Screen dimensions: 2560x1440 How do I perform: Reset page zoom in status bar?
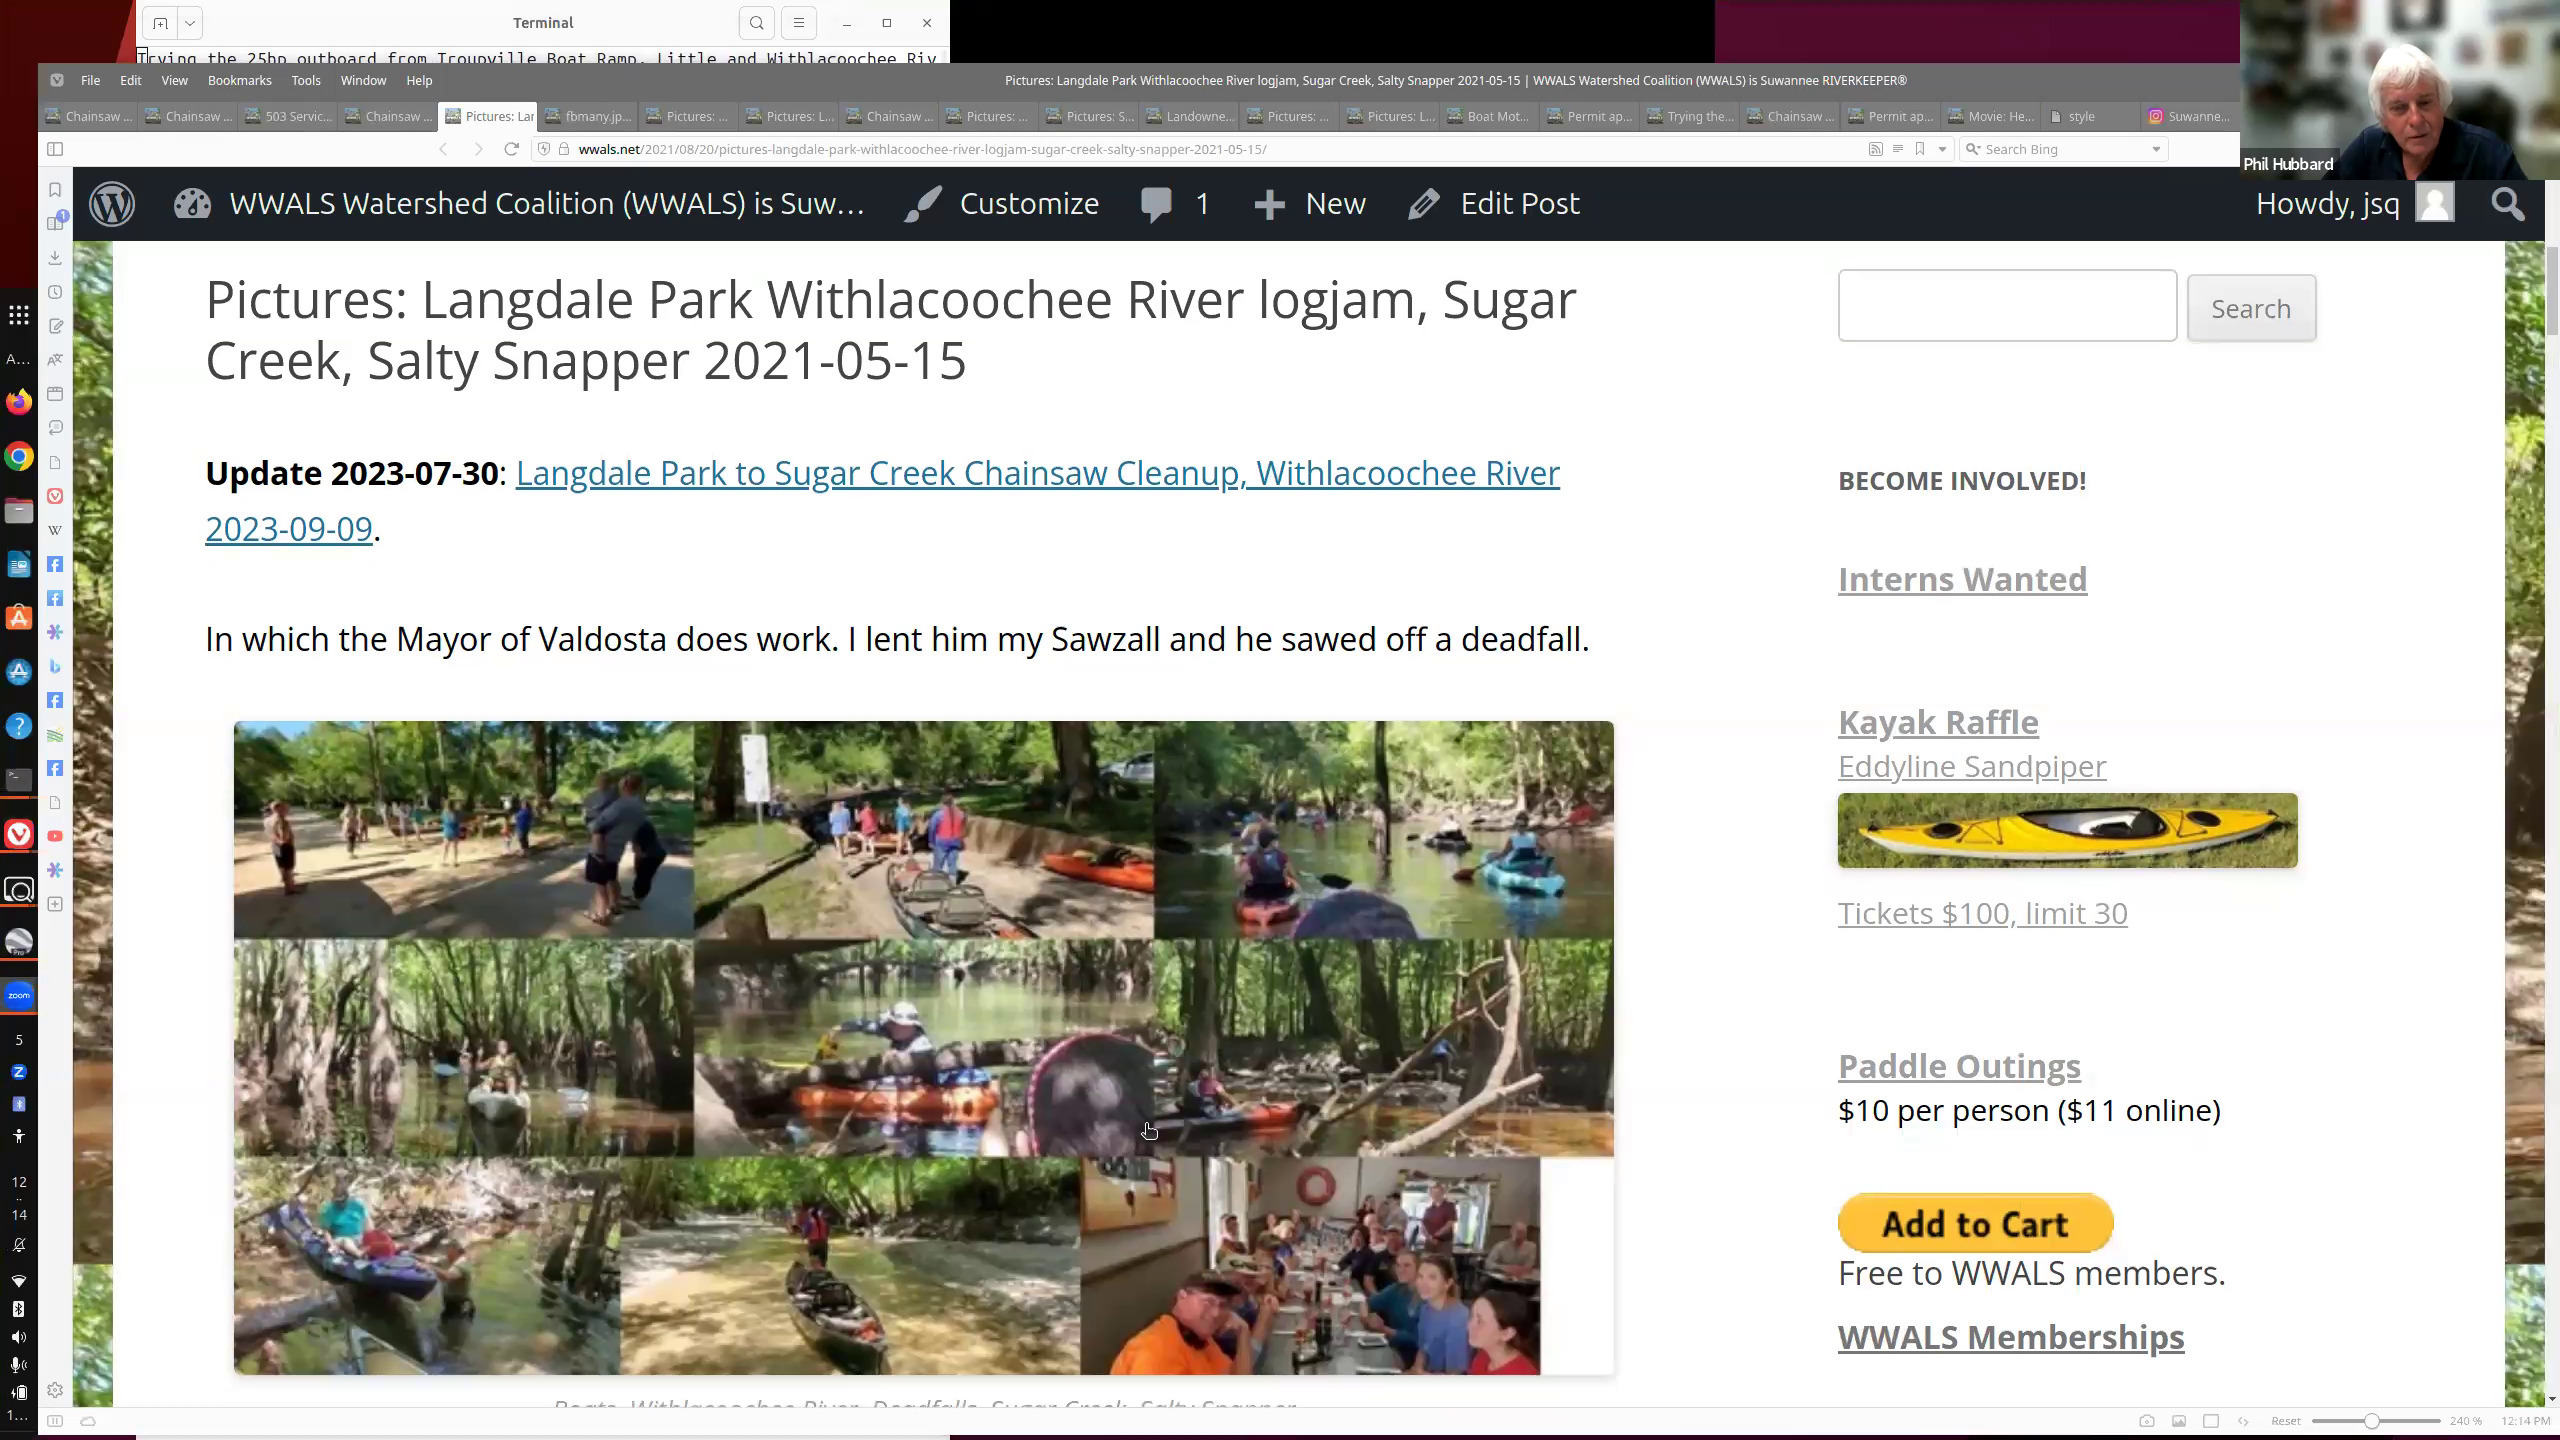(x=2285, y=1421)
